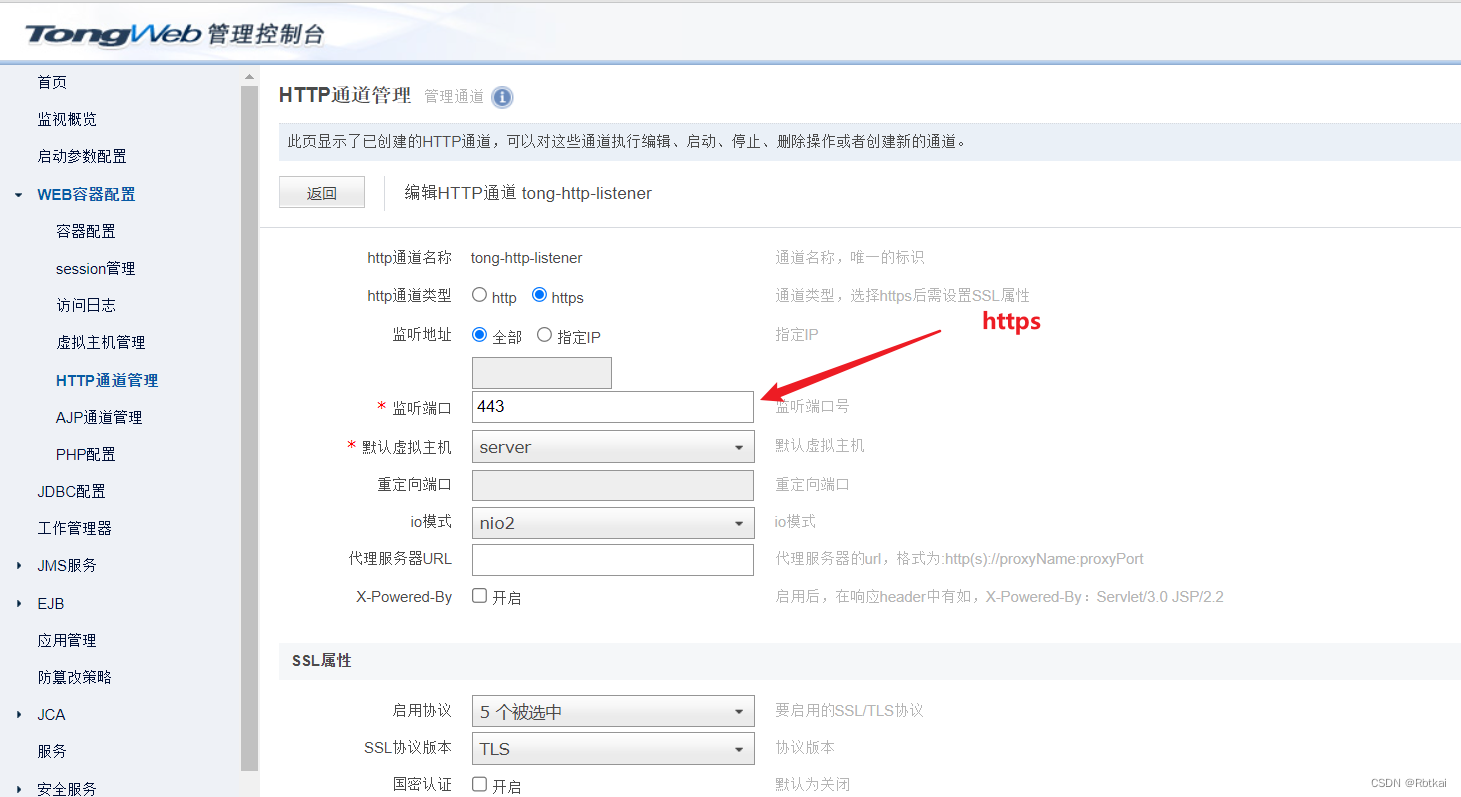Image resolution: width=1461 pixels, height=797 pixels.
Task: Open 监视概览 in the sidebar
Action: [x=67, y=119]
